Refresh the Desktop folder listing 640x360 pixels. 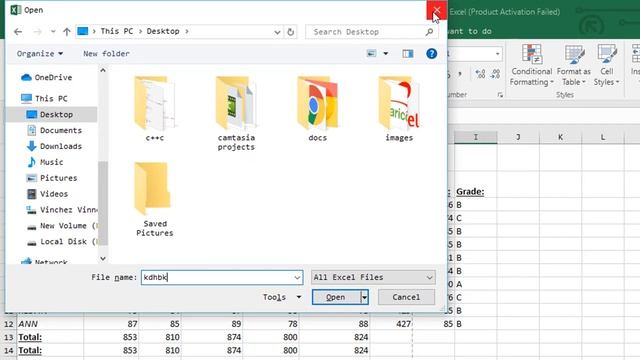(291, 32)
